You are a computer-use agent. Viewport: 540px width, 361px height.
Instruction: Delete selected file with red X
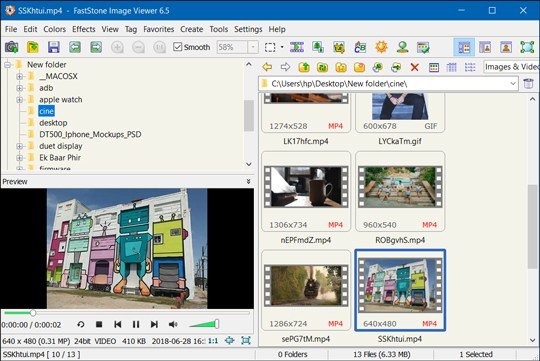pos(415,67)
